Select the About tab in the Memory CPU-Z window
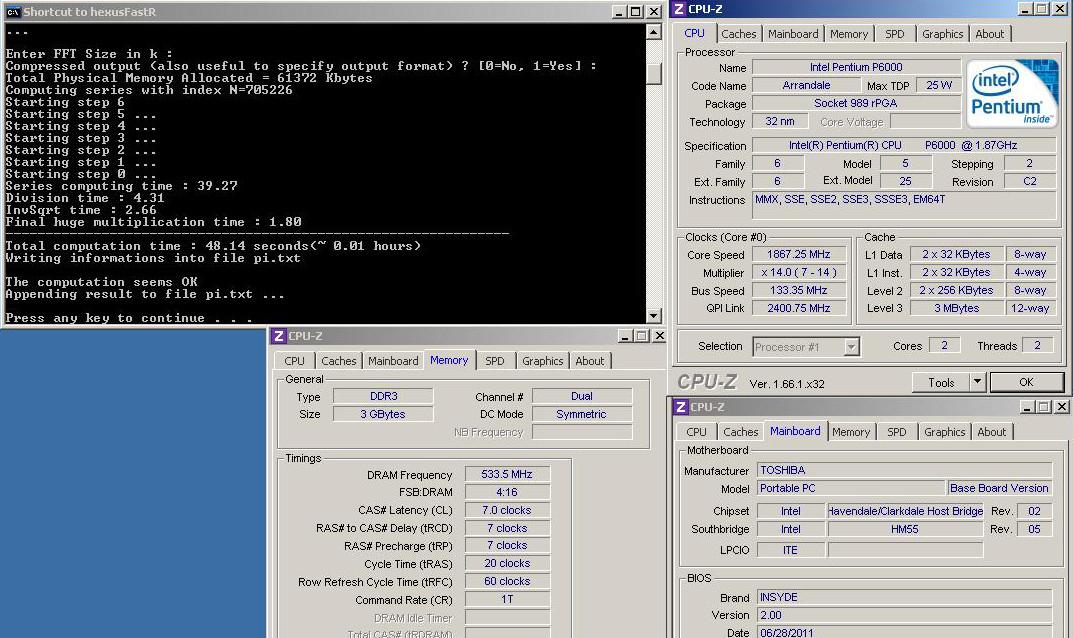Image resolution: width=1073 pixels, height=638 pixels. tap(590, 361)
